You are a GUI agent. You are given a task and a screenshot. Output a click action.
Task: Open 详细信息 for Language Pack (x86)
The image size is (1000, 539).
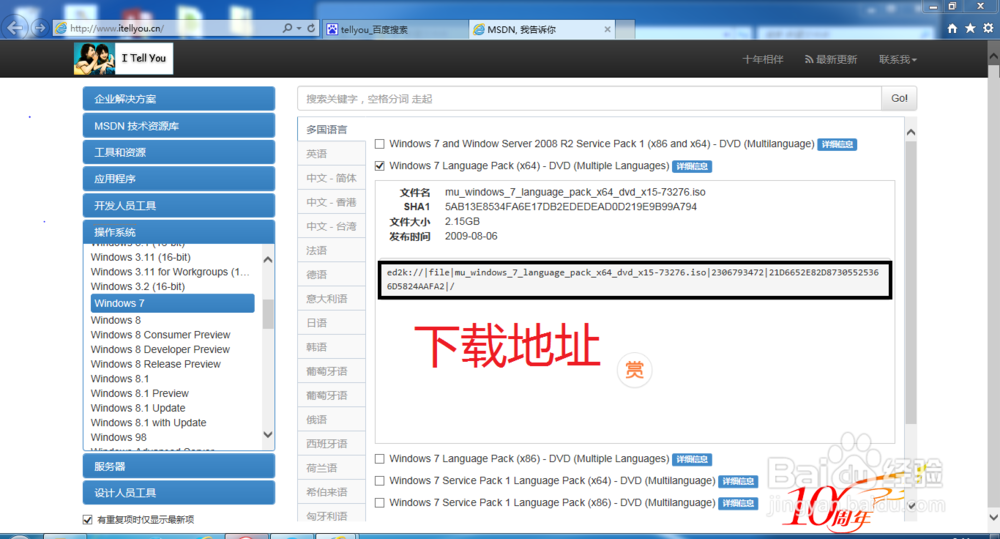tap(692, 459)
